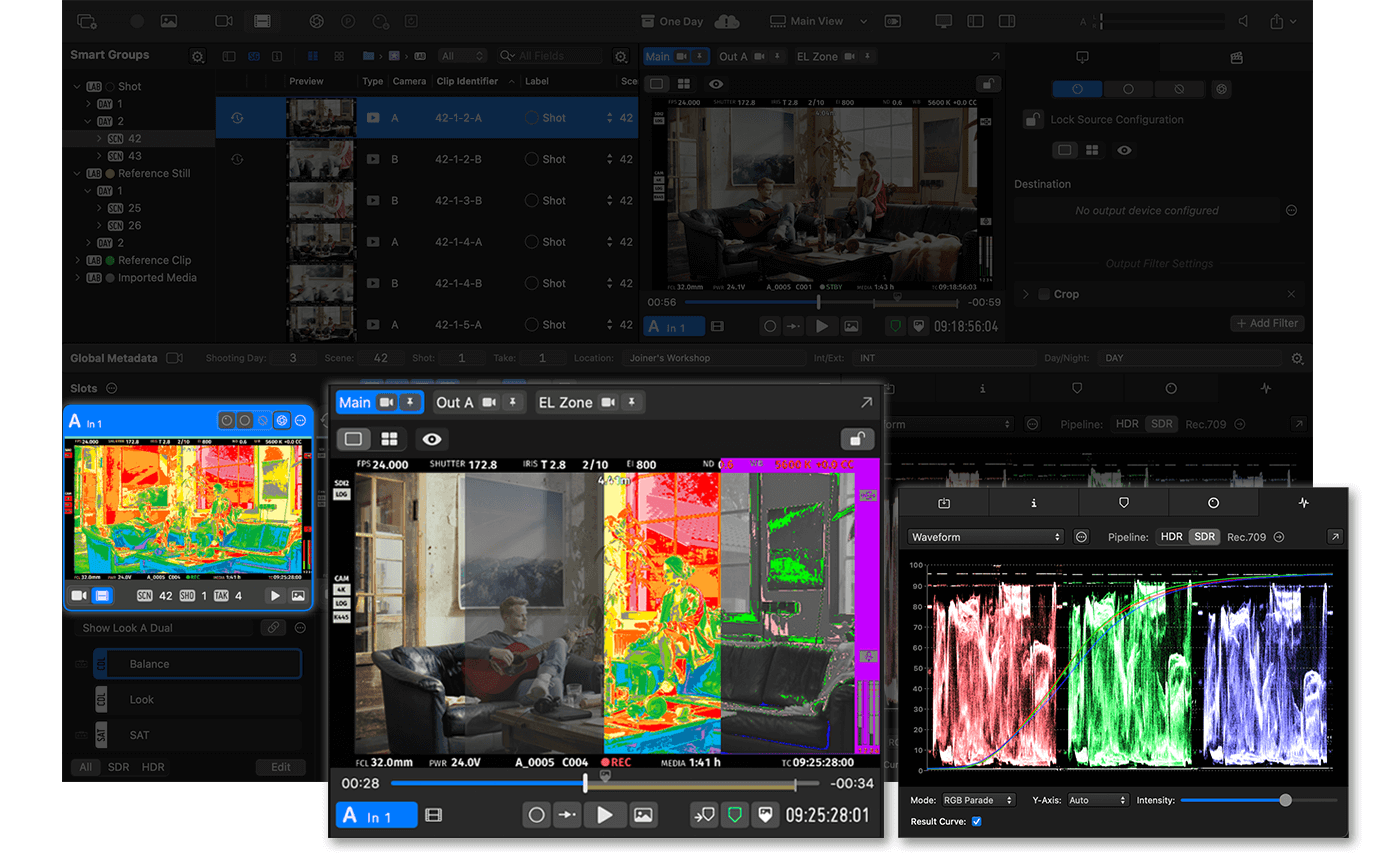
Task: Switch the Pipeline to HDR
Action: (x=1172, y=536)
